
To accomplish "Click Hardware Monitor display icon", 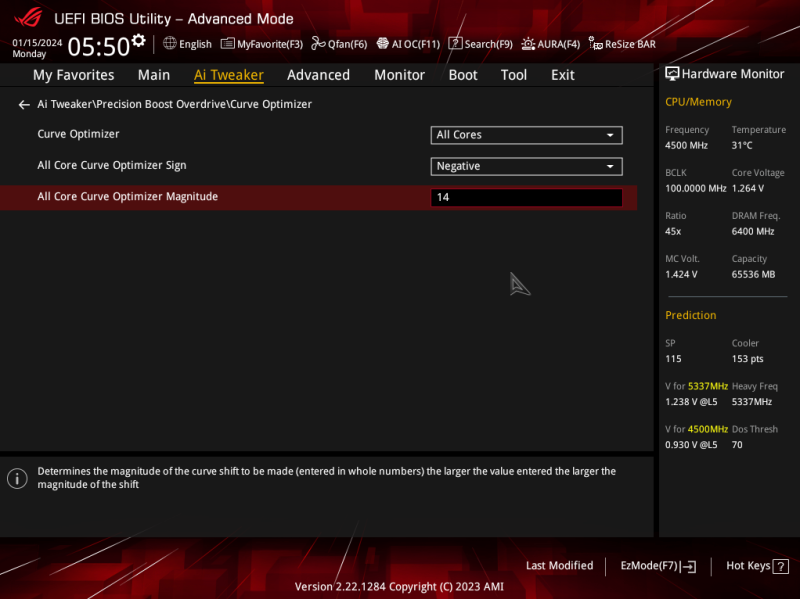I will [x=672, y=74].
